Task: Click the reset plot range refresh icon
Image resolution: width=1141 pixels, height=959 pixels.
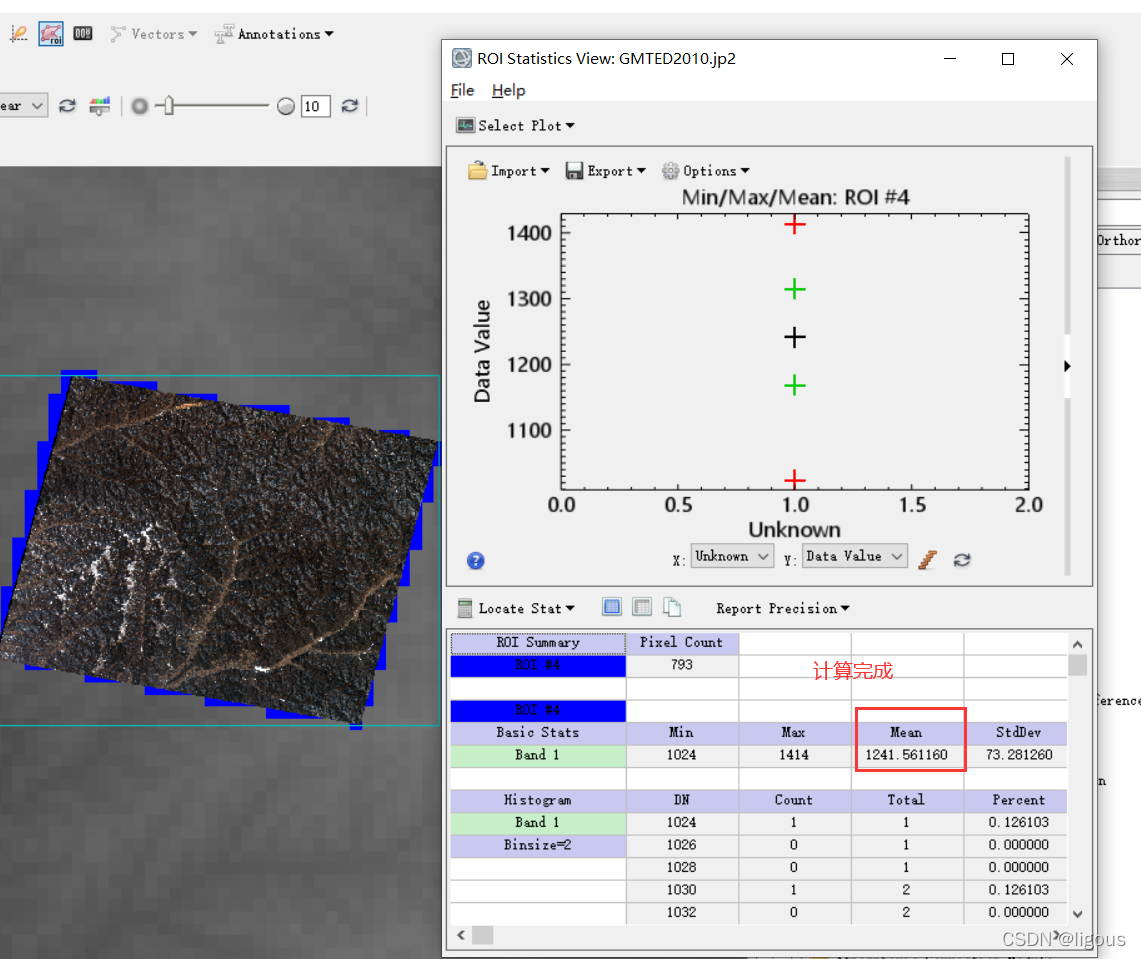Action: [962, 560]
